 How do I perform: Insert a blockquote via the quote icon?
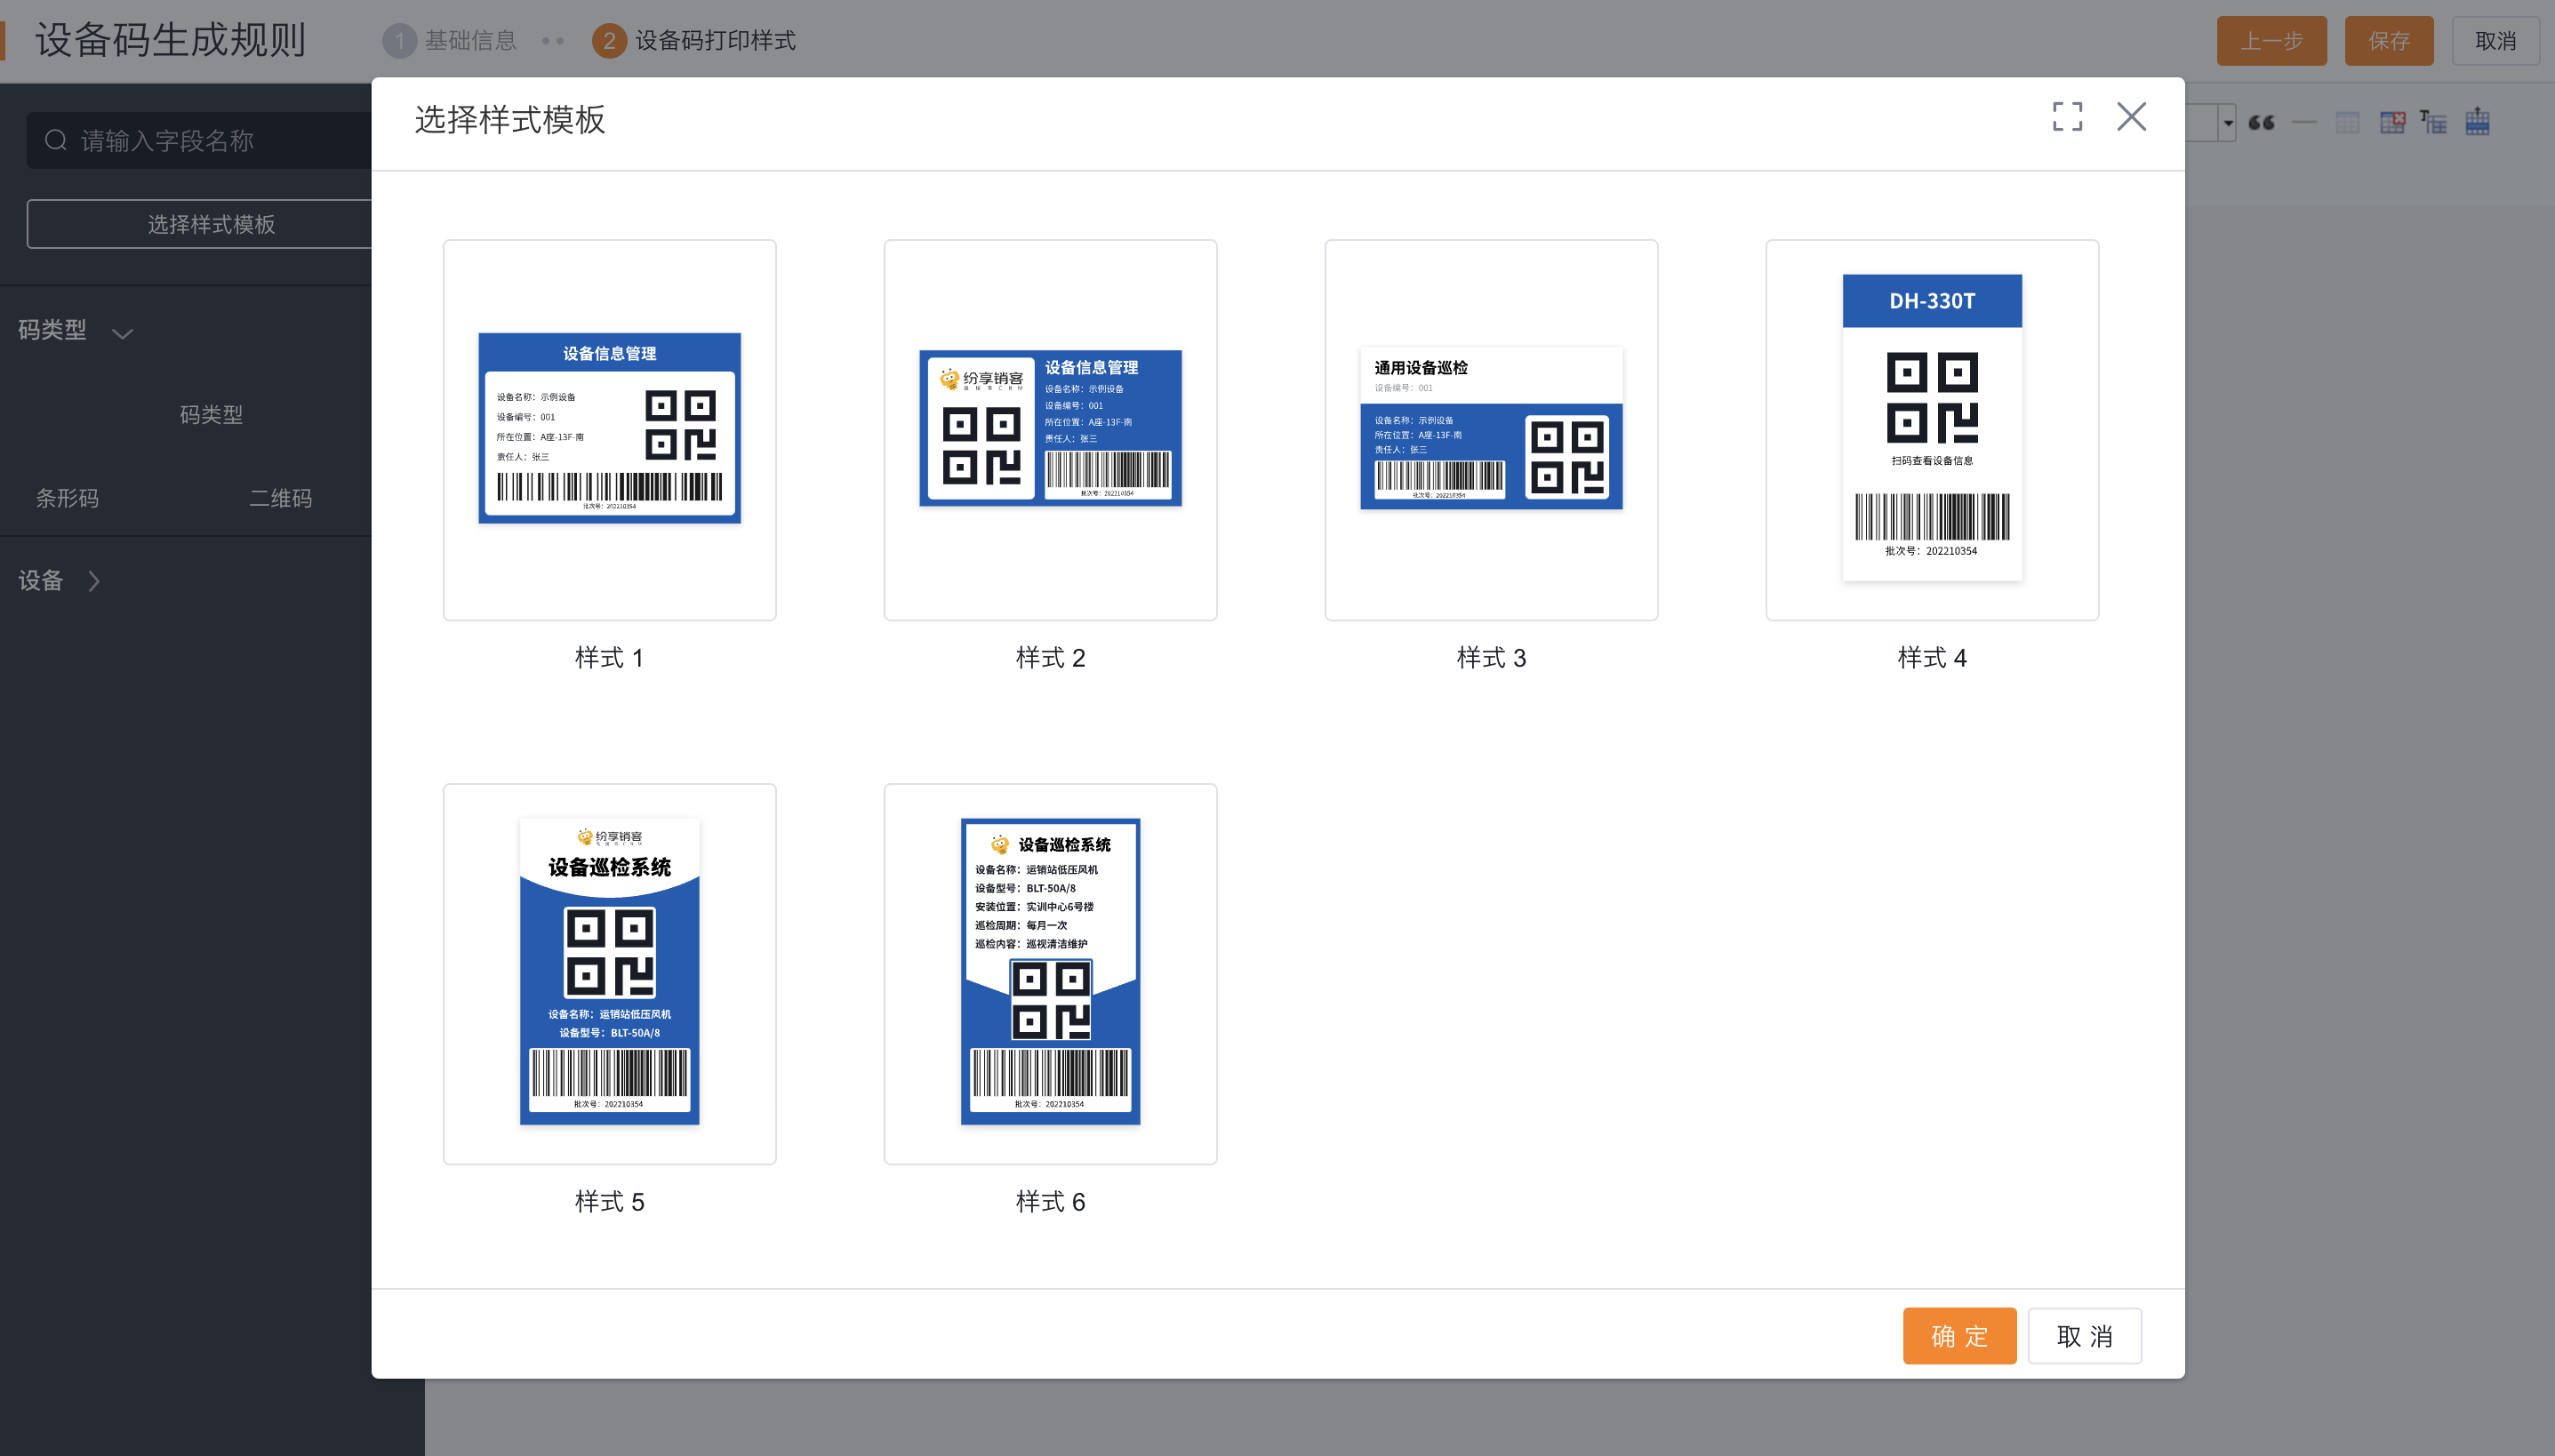click(2260, 122)
